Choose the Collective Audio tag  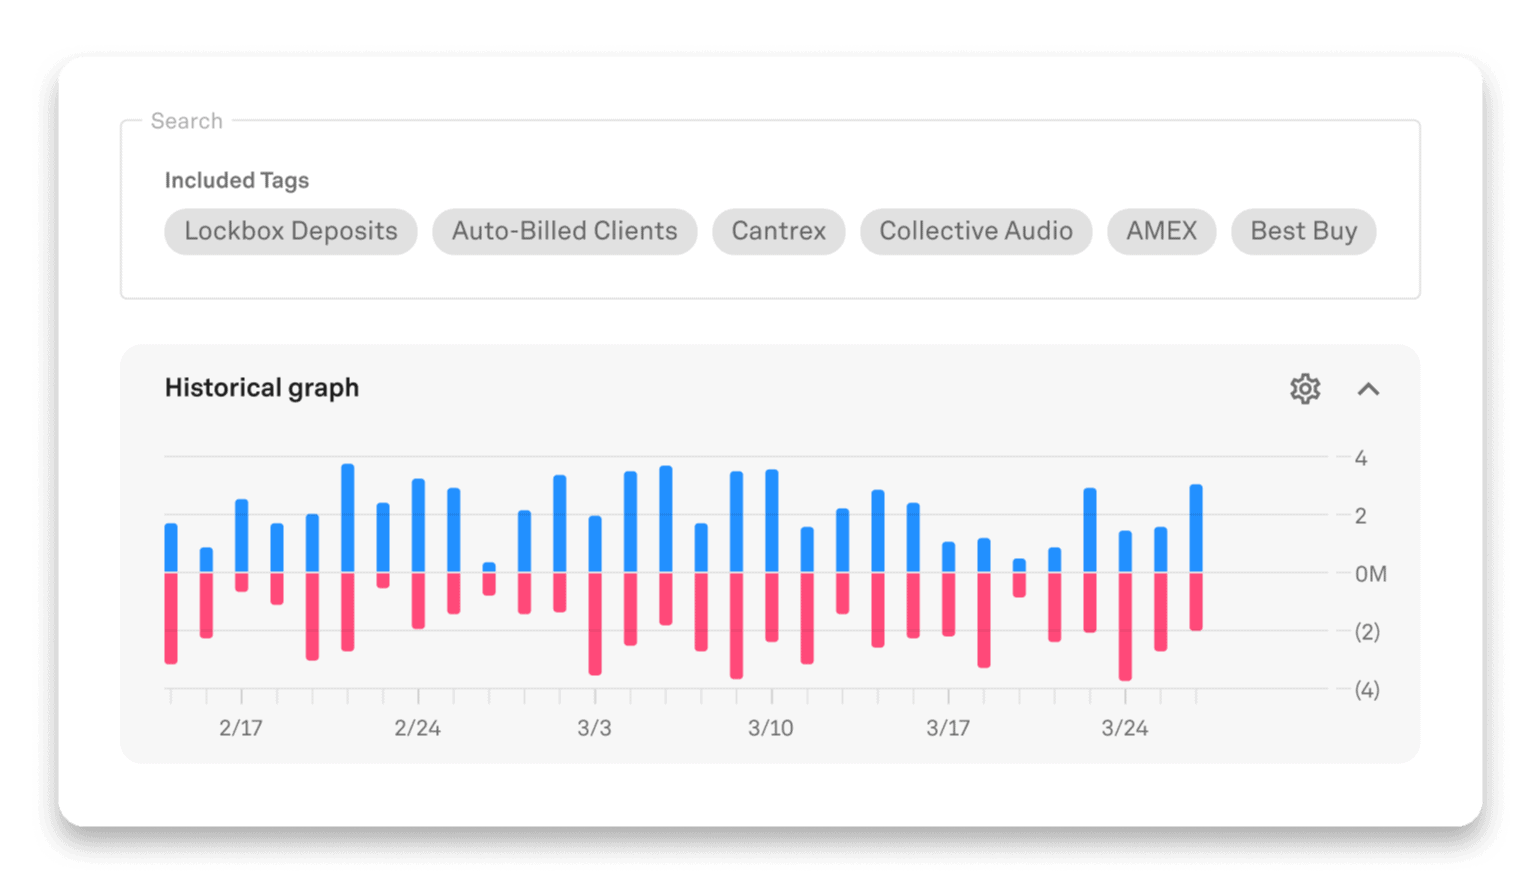(975, 231)
